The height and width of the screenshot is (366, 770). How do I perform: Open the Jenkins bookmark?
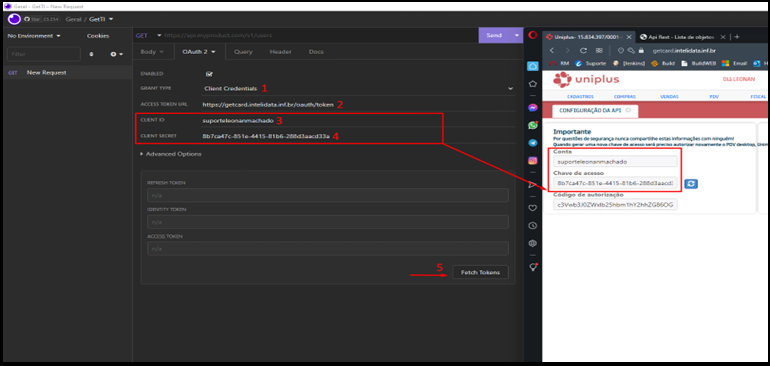tap(630, 63)
